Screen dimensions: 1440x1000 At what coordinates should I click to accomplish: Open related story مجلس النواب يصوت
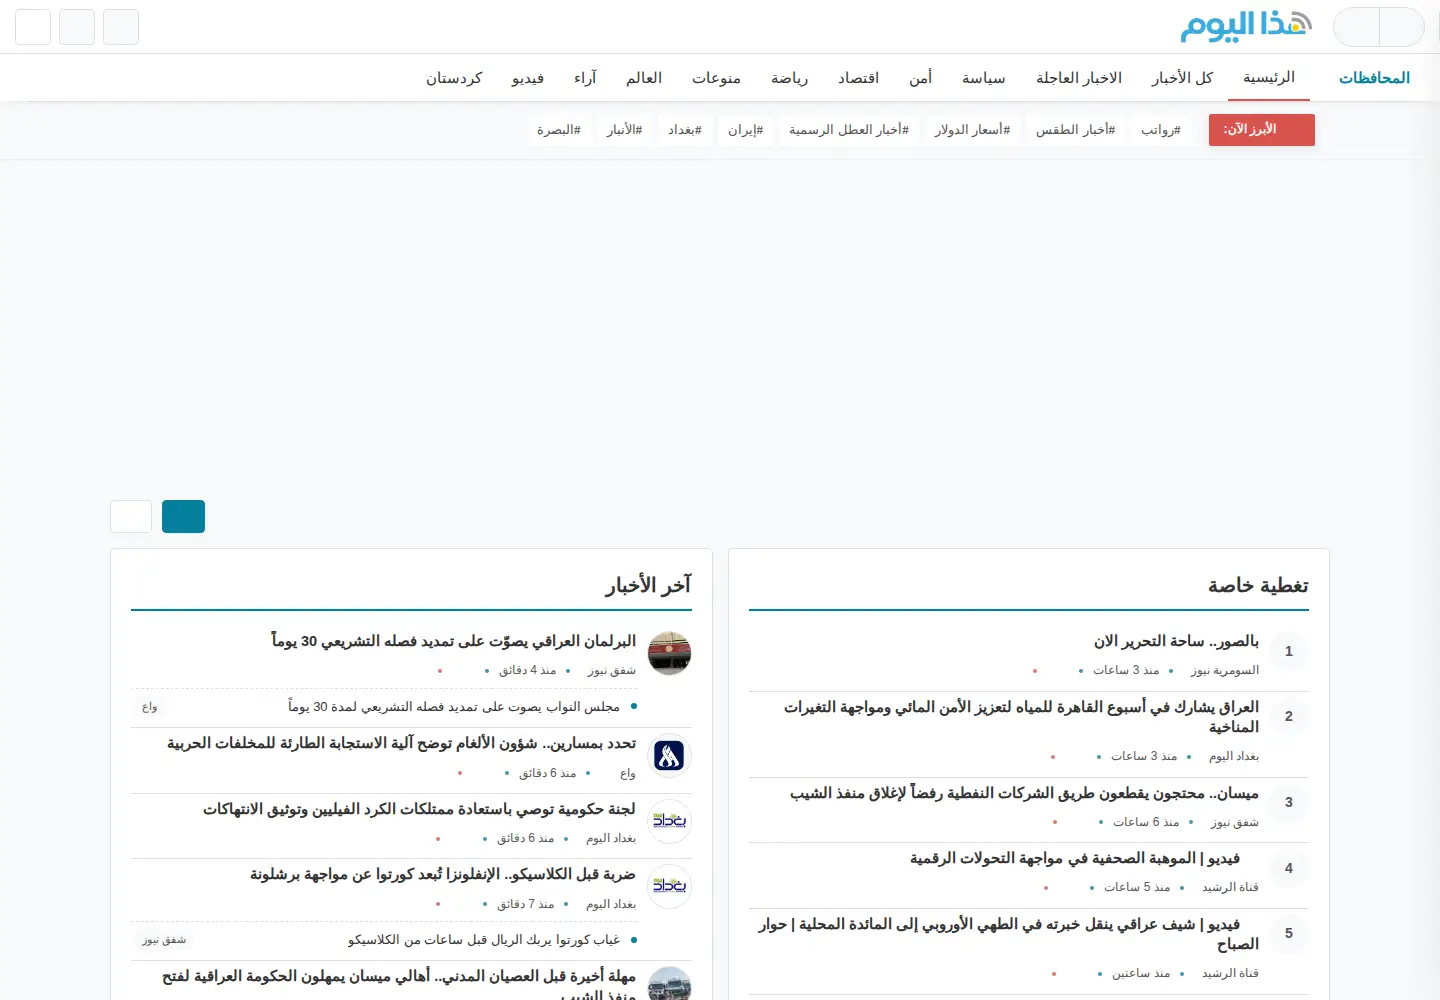point(454,707)
